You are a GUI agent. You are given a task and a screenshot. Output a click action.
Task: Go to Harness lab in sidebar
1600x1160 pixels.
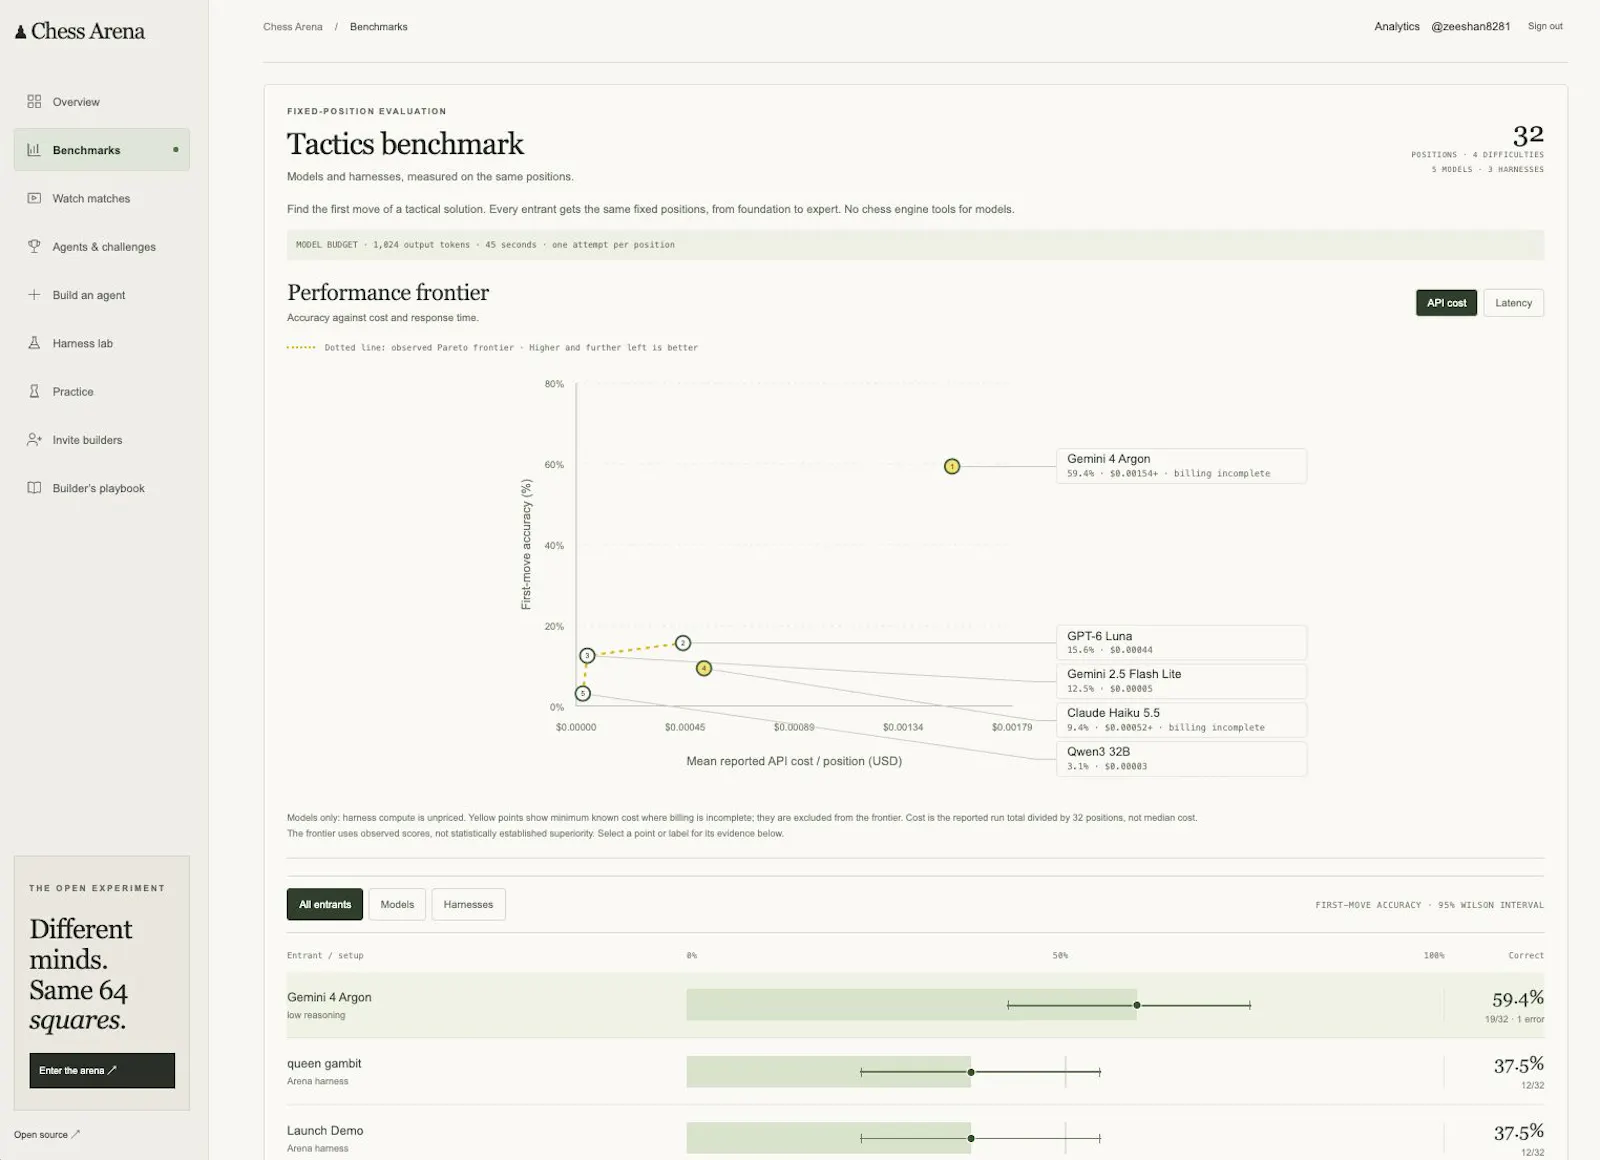pos(102,343)
